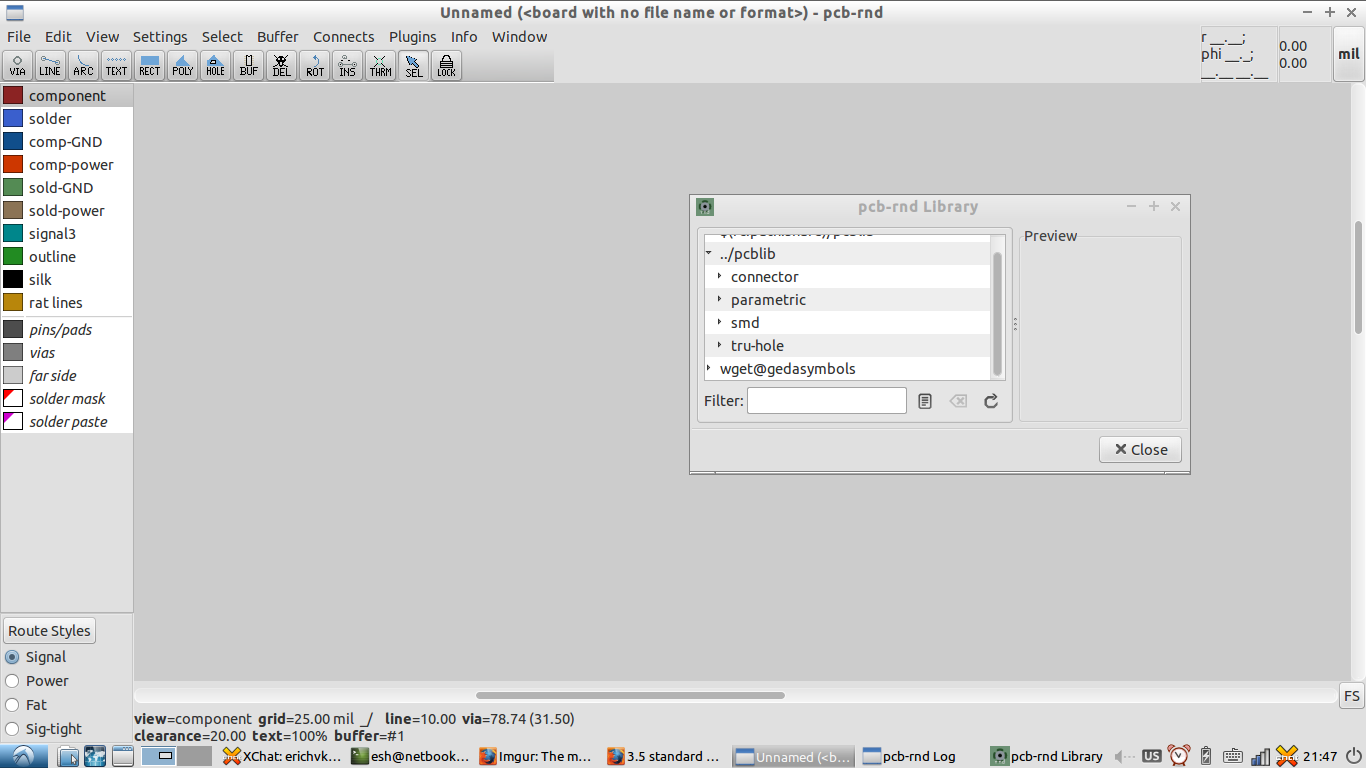Select the TEXT tool

coord(116,66)
